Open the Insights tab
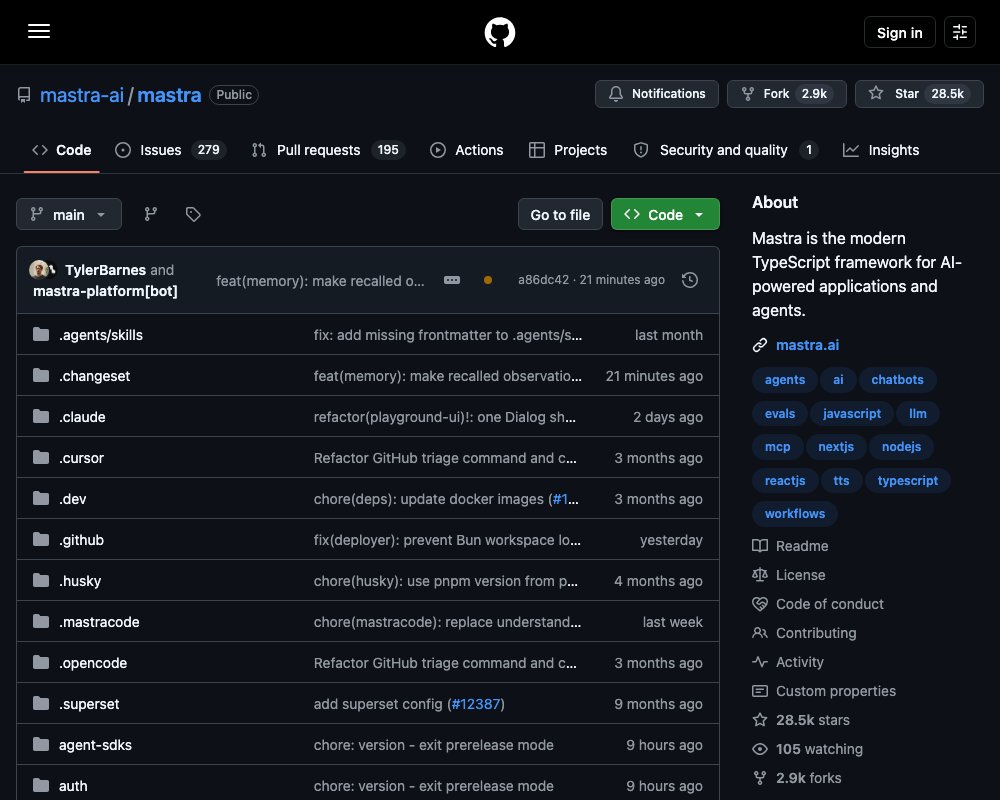The width and height of the screenshot is (1000, 800). pos(881,150)
